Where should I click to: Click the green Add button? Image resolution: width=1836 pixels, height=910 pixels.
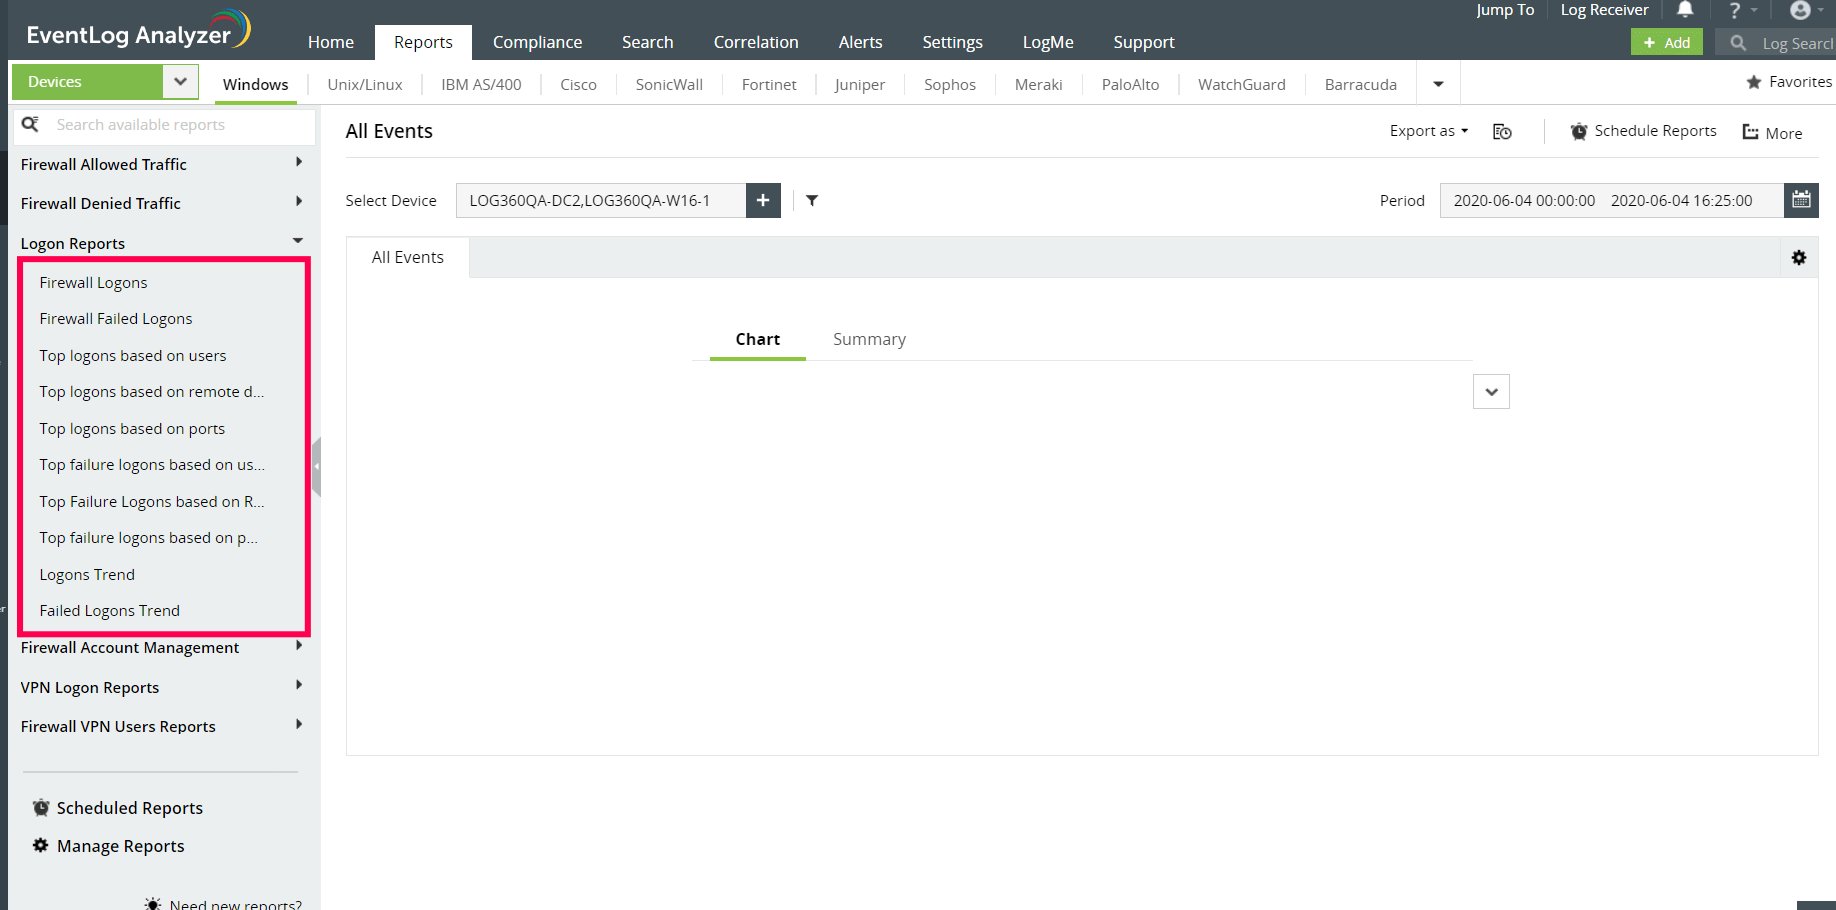pos(1667,42)
